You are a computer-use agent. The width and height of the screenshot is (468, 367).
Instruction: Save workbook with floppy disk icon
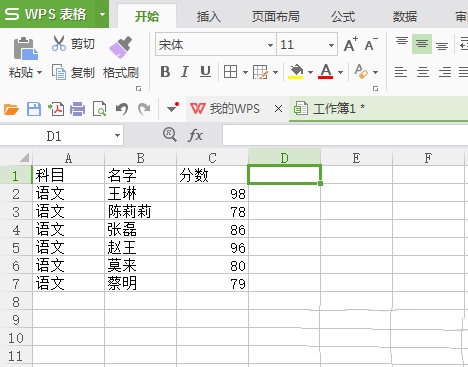pos(34,109)
